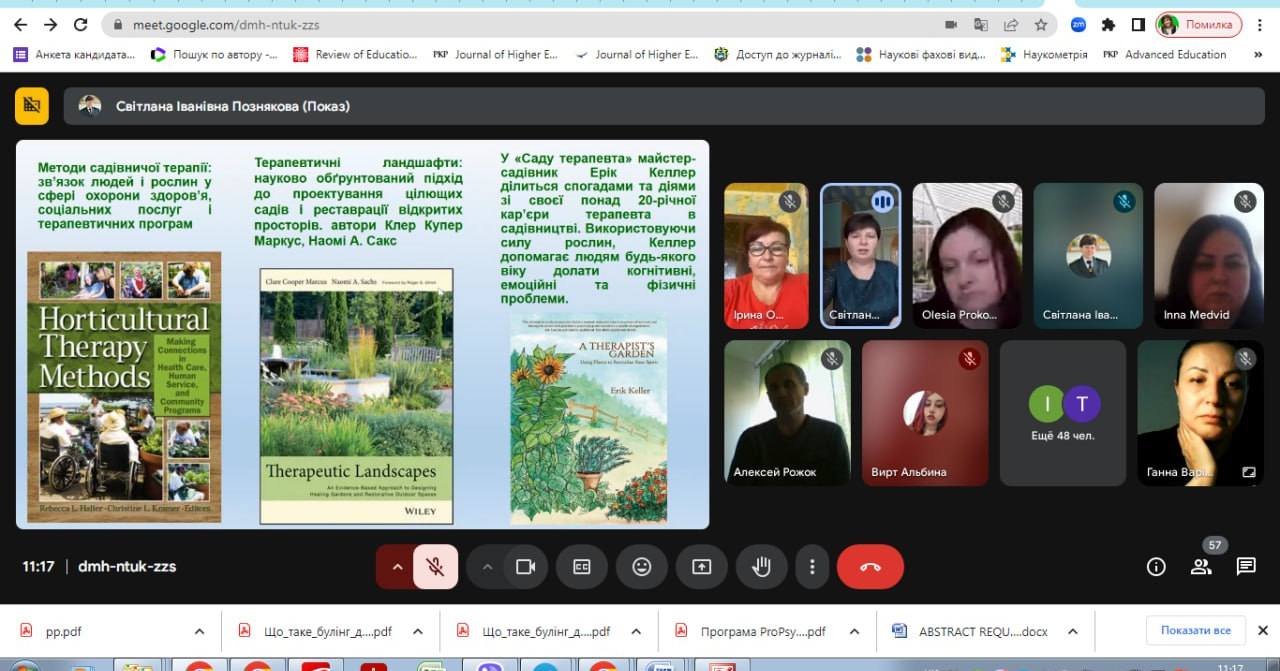Click the camera permission icon in address bar

coord(951,25)
